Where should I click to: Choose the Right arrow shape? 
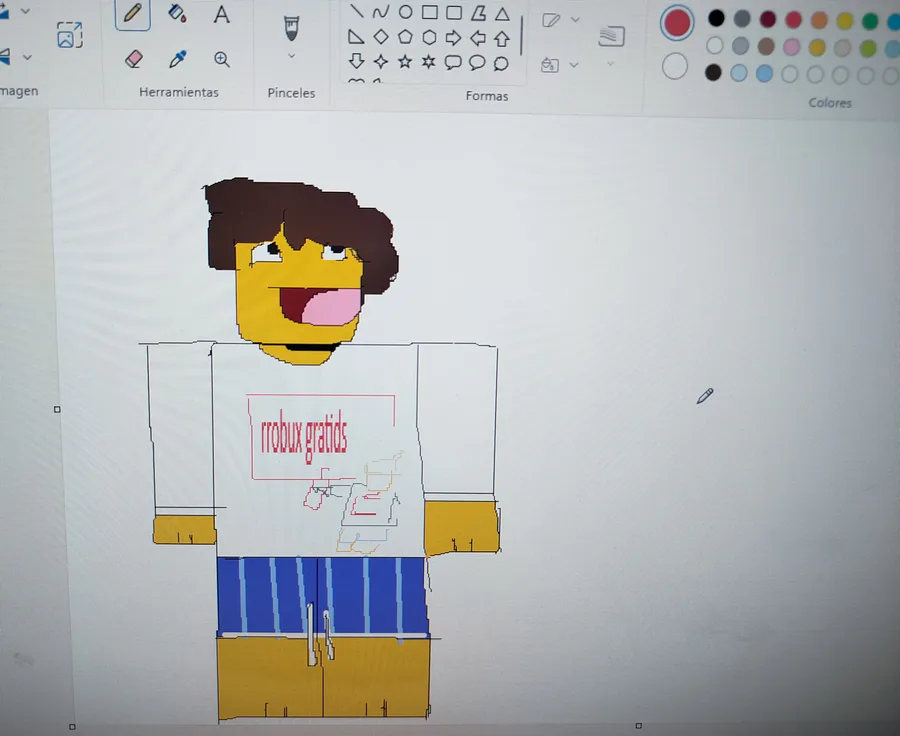(x=453, y=38)
